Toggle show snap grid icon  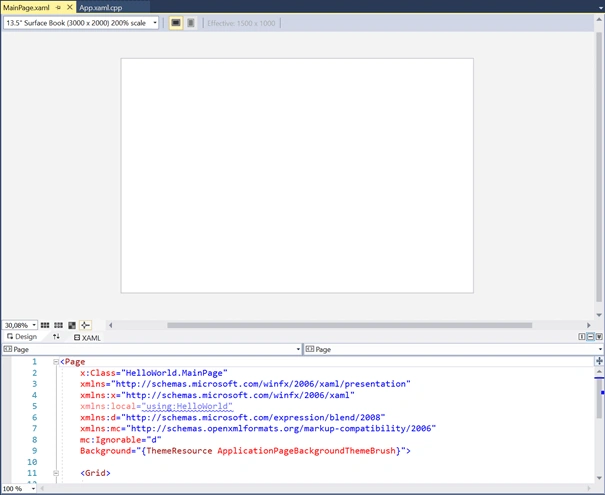click(45, 325)
